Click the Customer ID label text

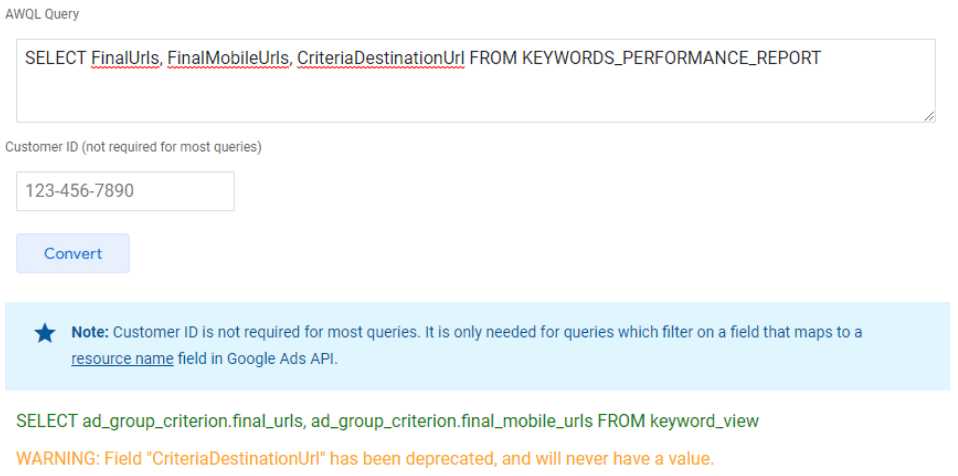pos(133,147)
